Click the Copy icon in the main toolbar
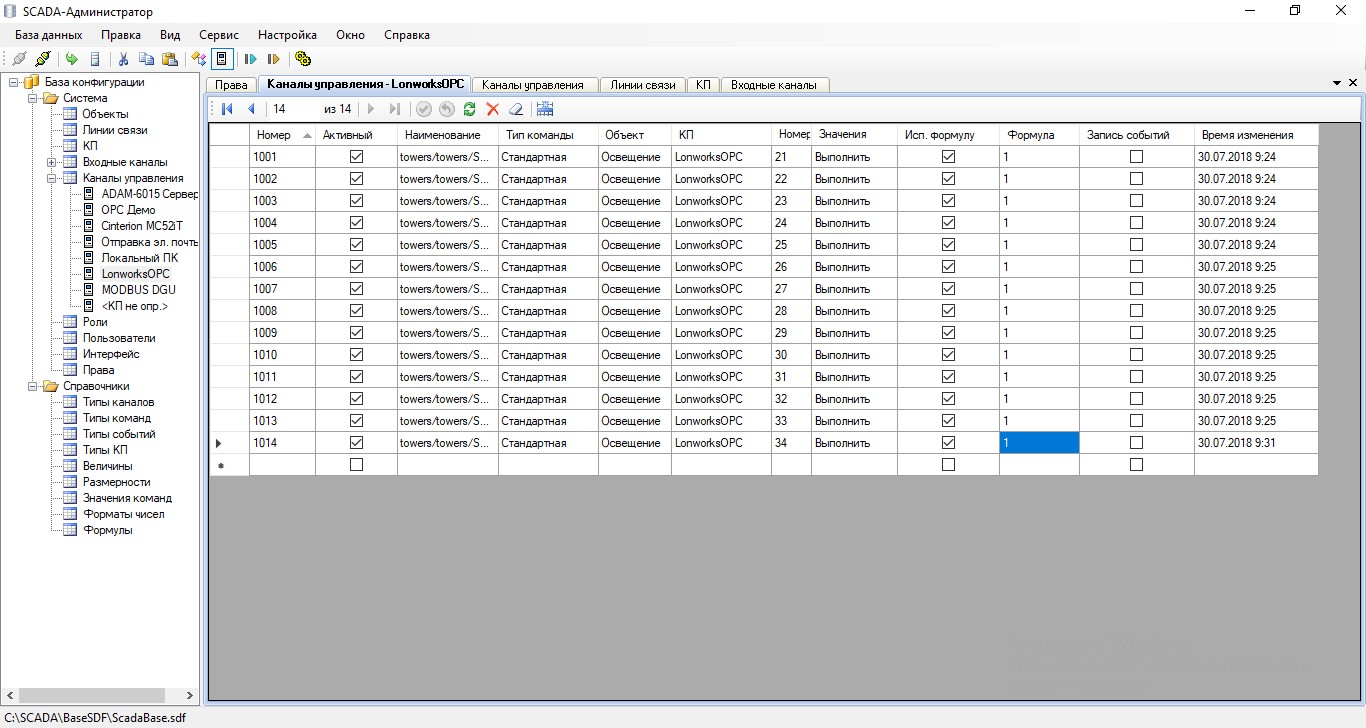 click(x=147, y=59)
